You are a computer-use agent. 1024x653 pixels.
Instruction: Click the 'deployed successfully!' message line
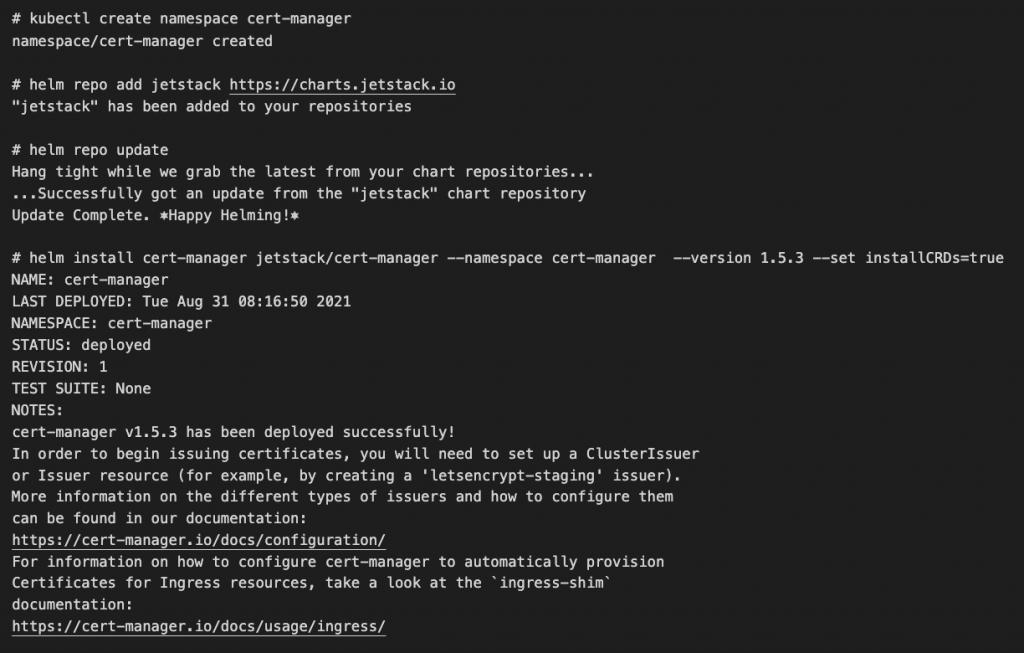pos(233,432)
